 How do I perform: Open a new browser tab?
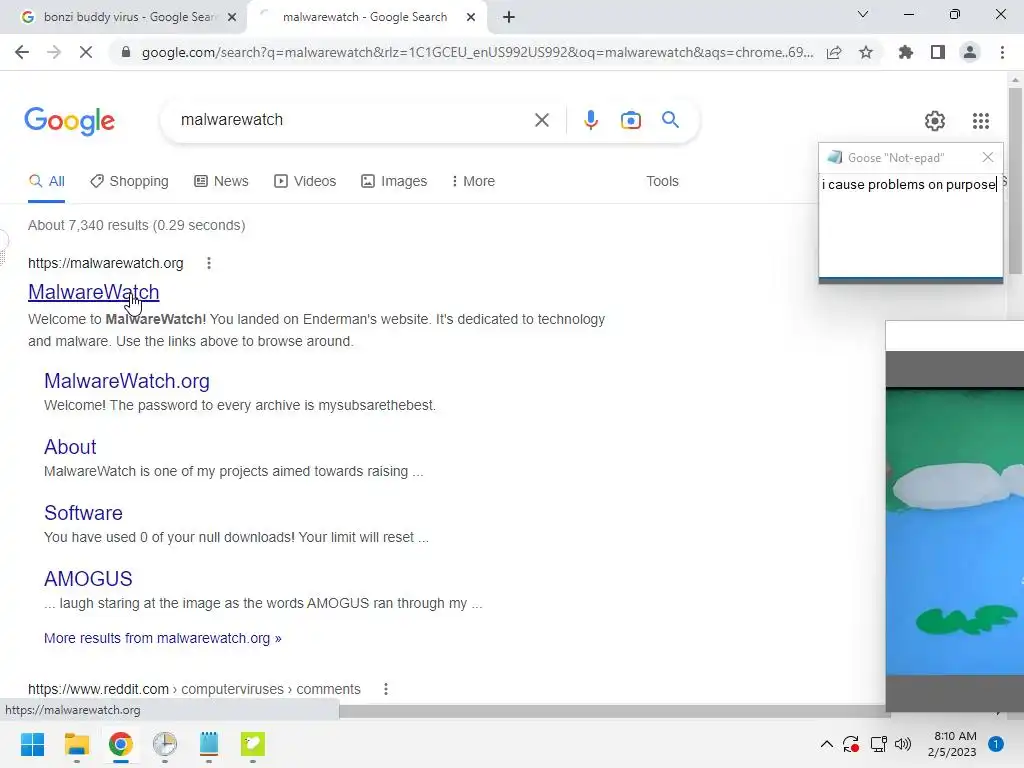point(509,17)
